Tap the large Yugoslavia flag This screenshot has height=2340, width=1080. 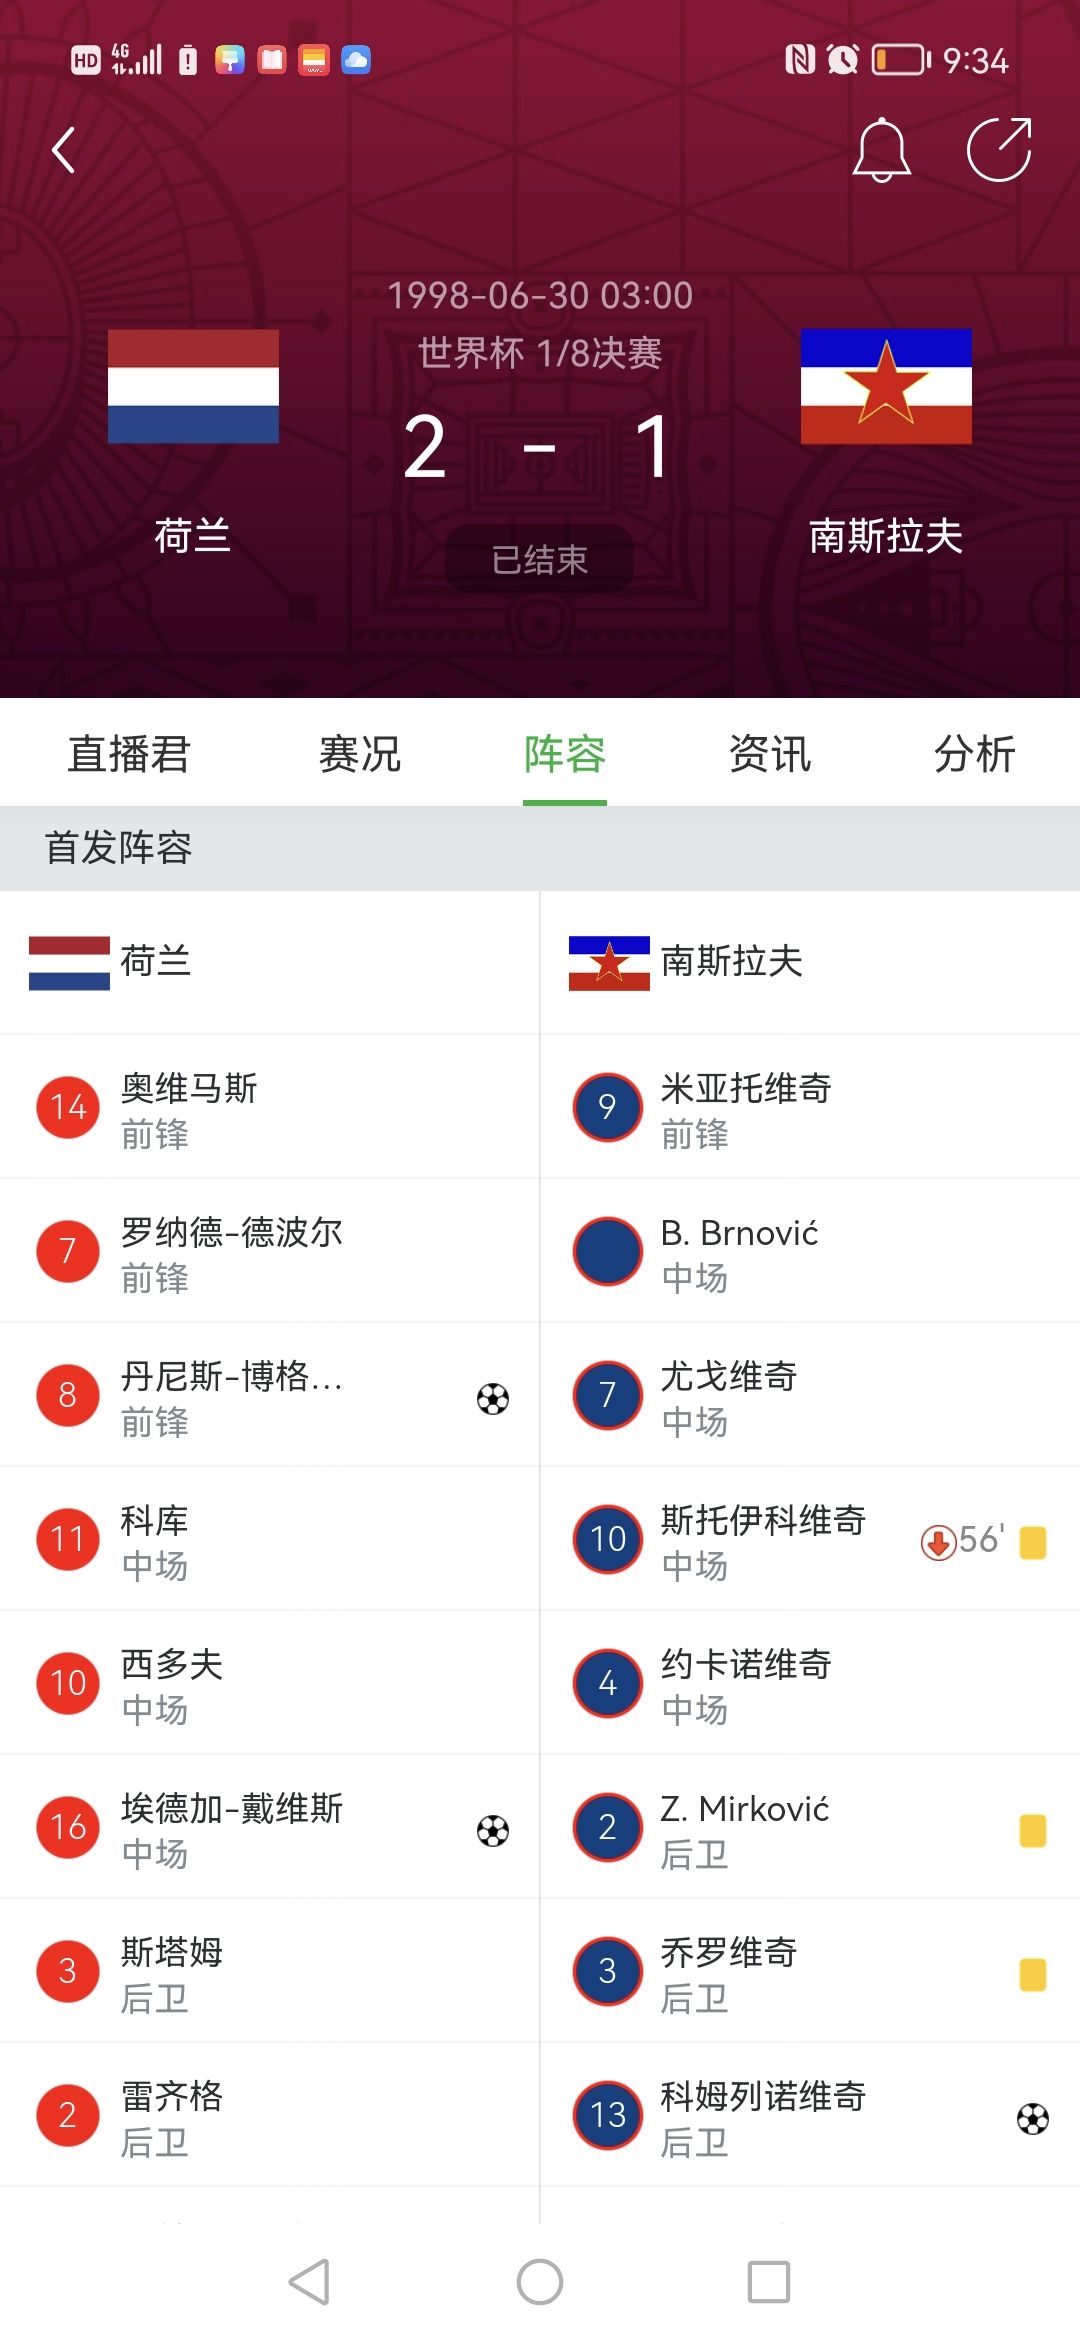pos(886,386)
